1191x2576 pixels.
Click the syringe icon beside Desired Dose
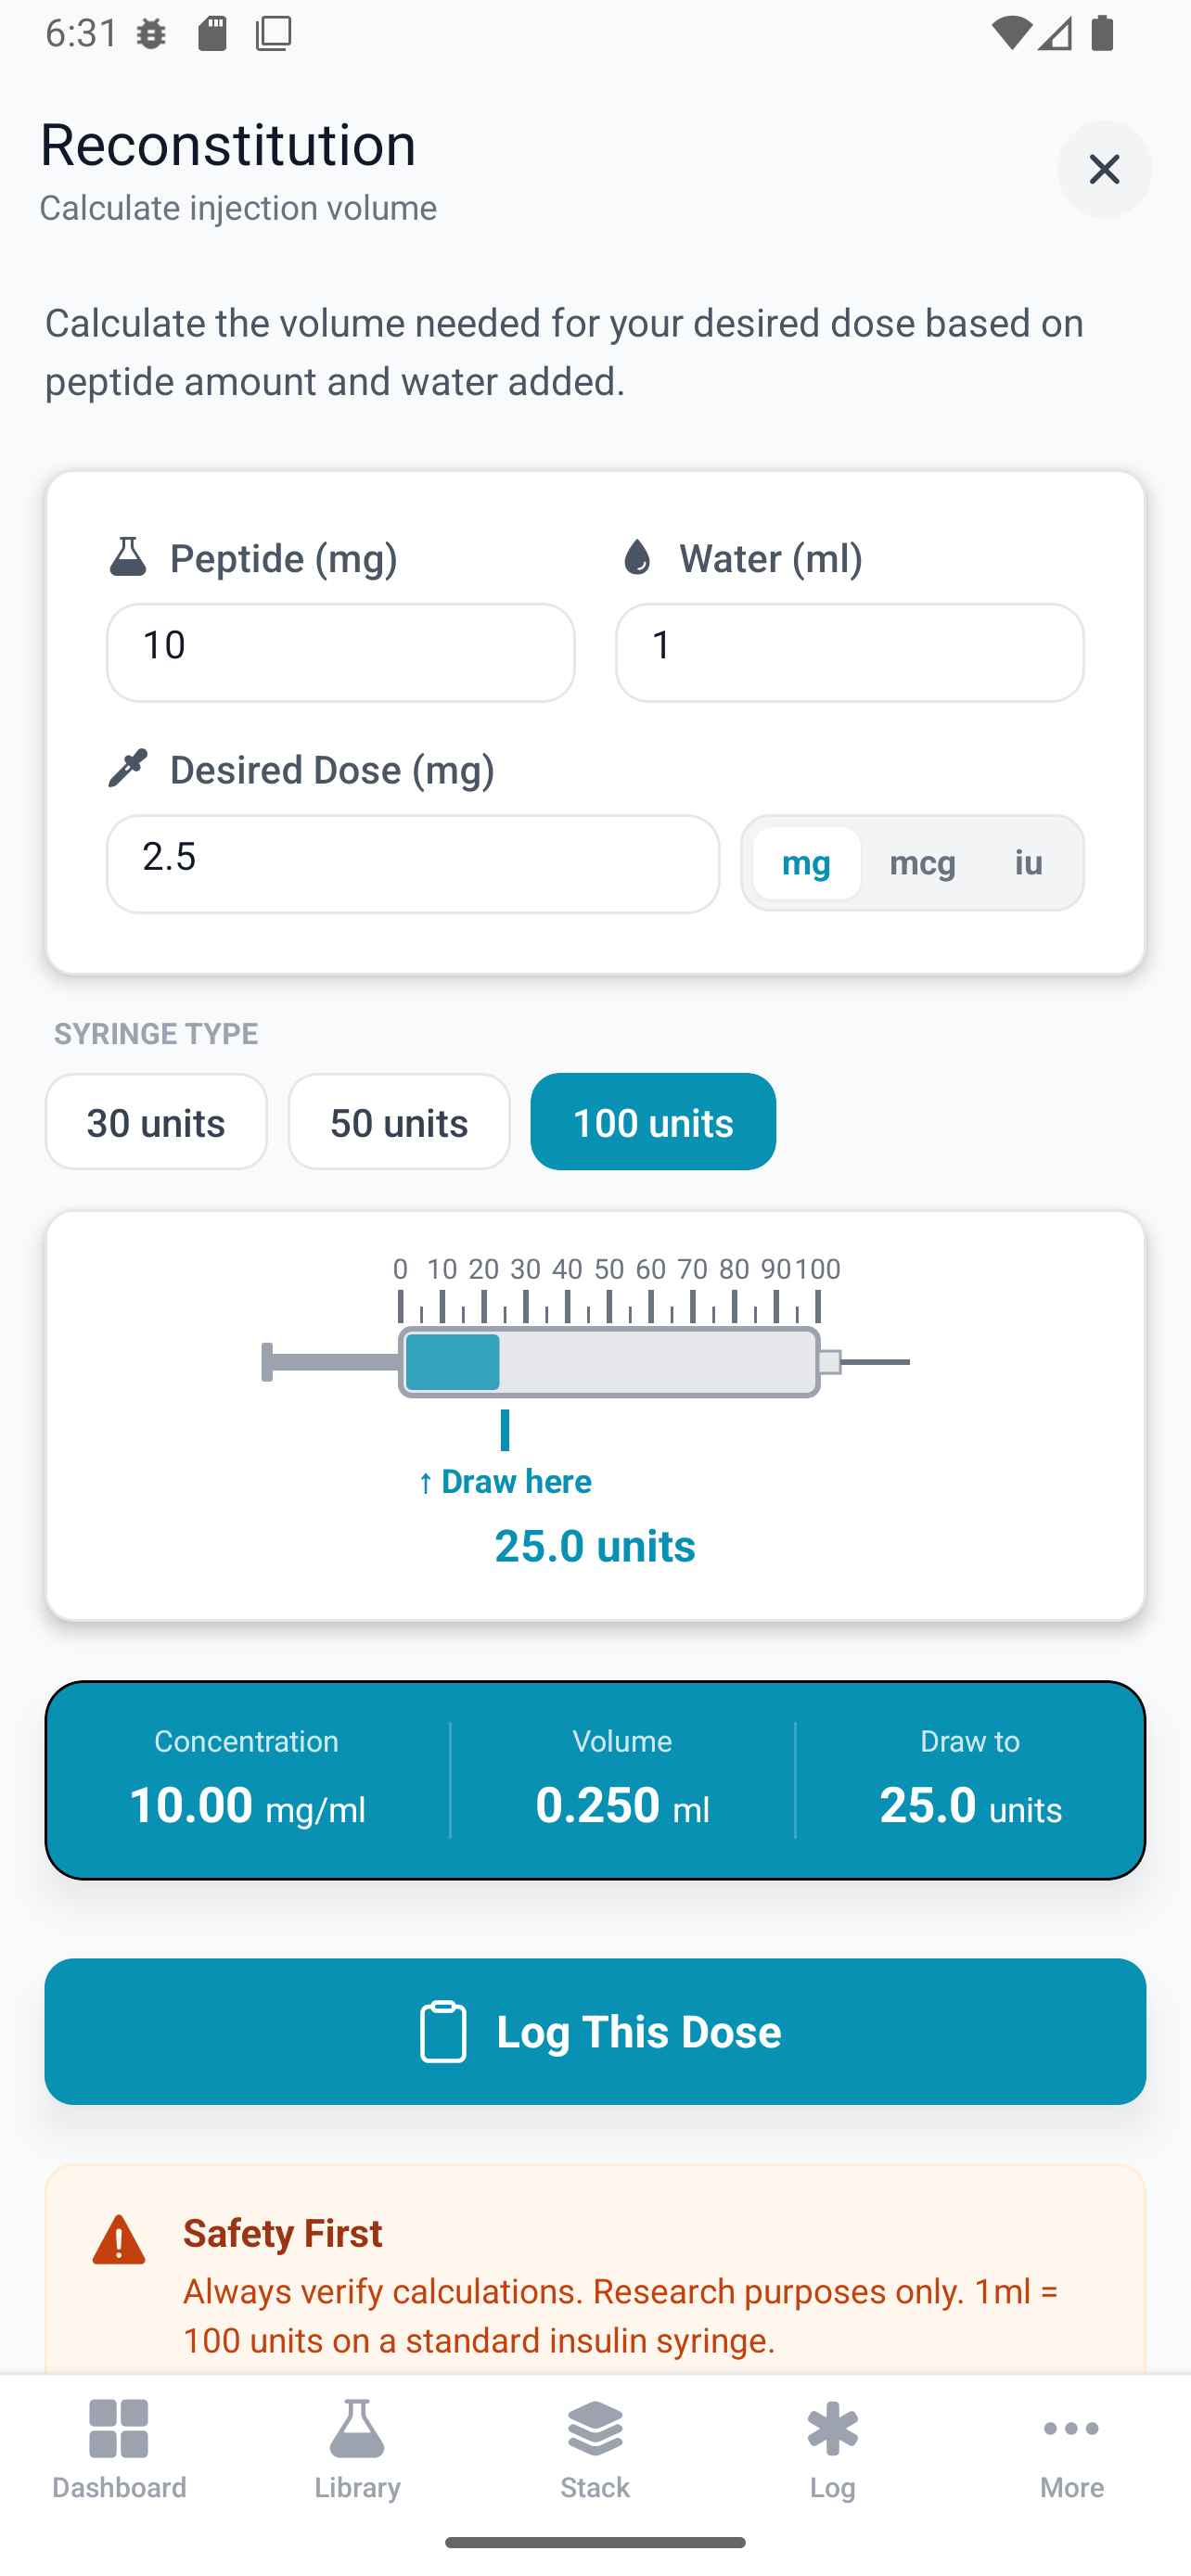(x=128, y=768)
